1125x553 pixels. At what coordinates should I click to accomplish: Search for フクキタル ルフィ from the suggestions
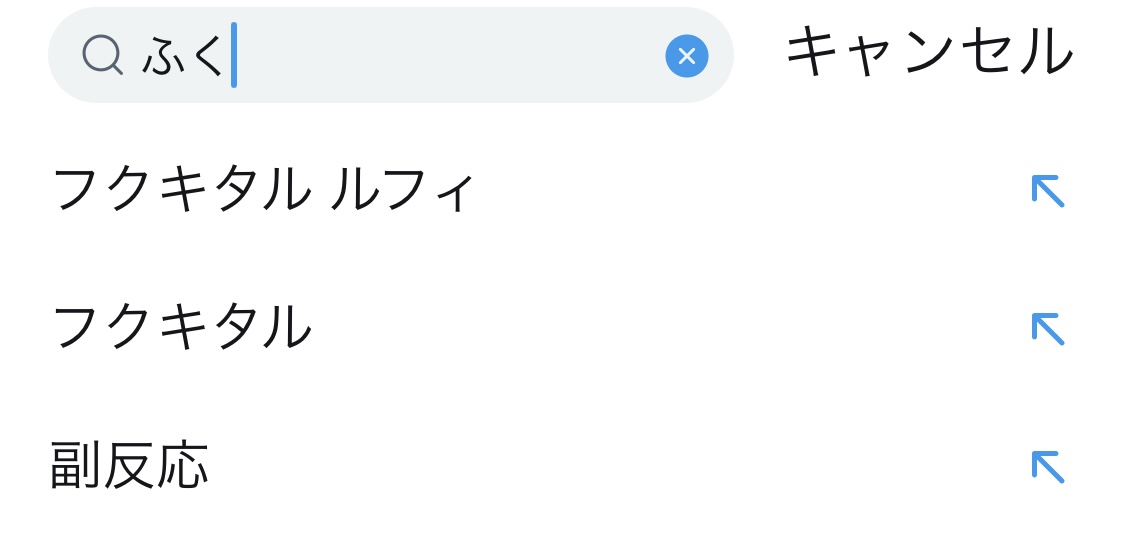[x=262, y=190]
